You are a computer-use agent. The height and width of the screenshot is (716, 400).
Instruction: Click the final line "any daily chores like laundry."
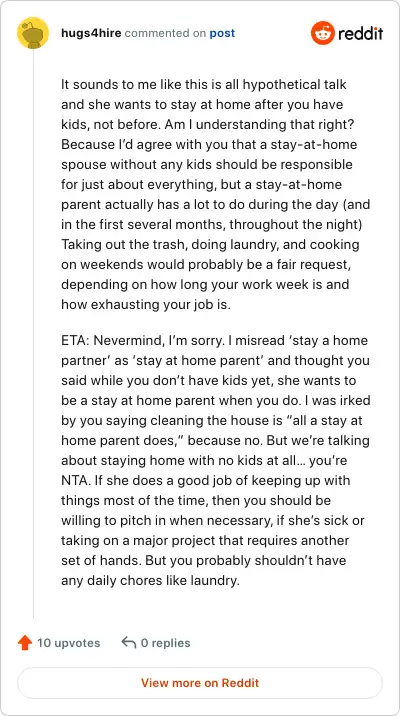click(x=150, y=581)
